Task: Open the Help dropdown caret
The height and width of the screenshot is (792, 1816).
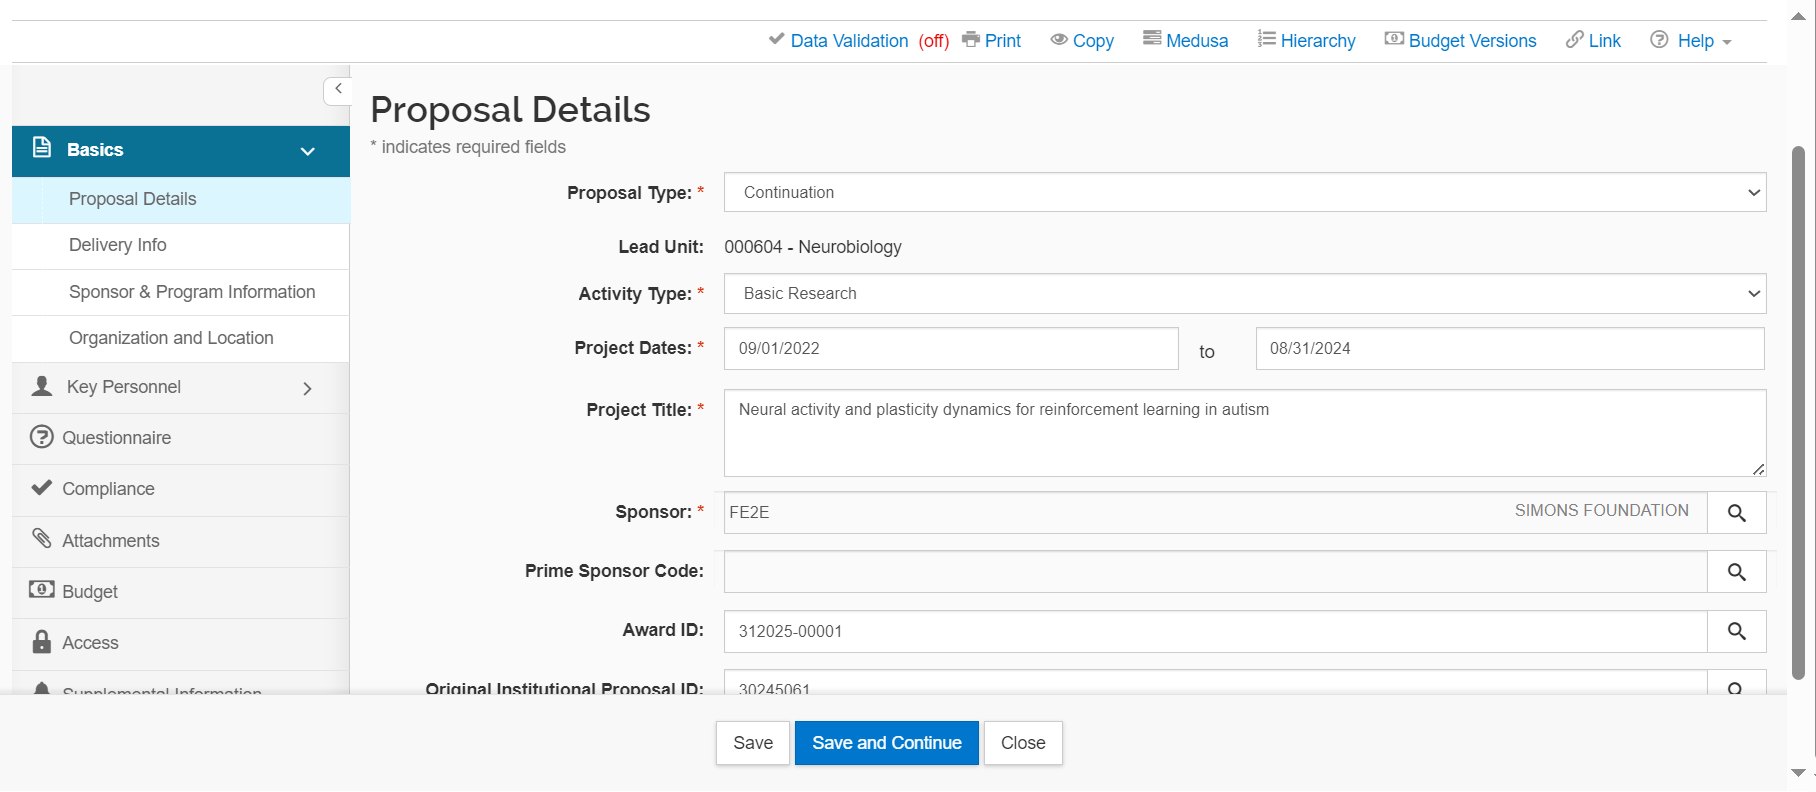Action: [x=1727, y=42]
